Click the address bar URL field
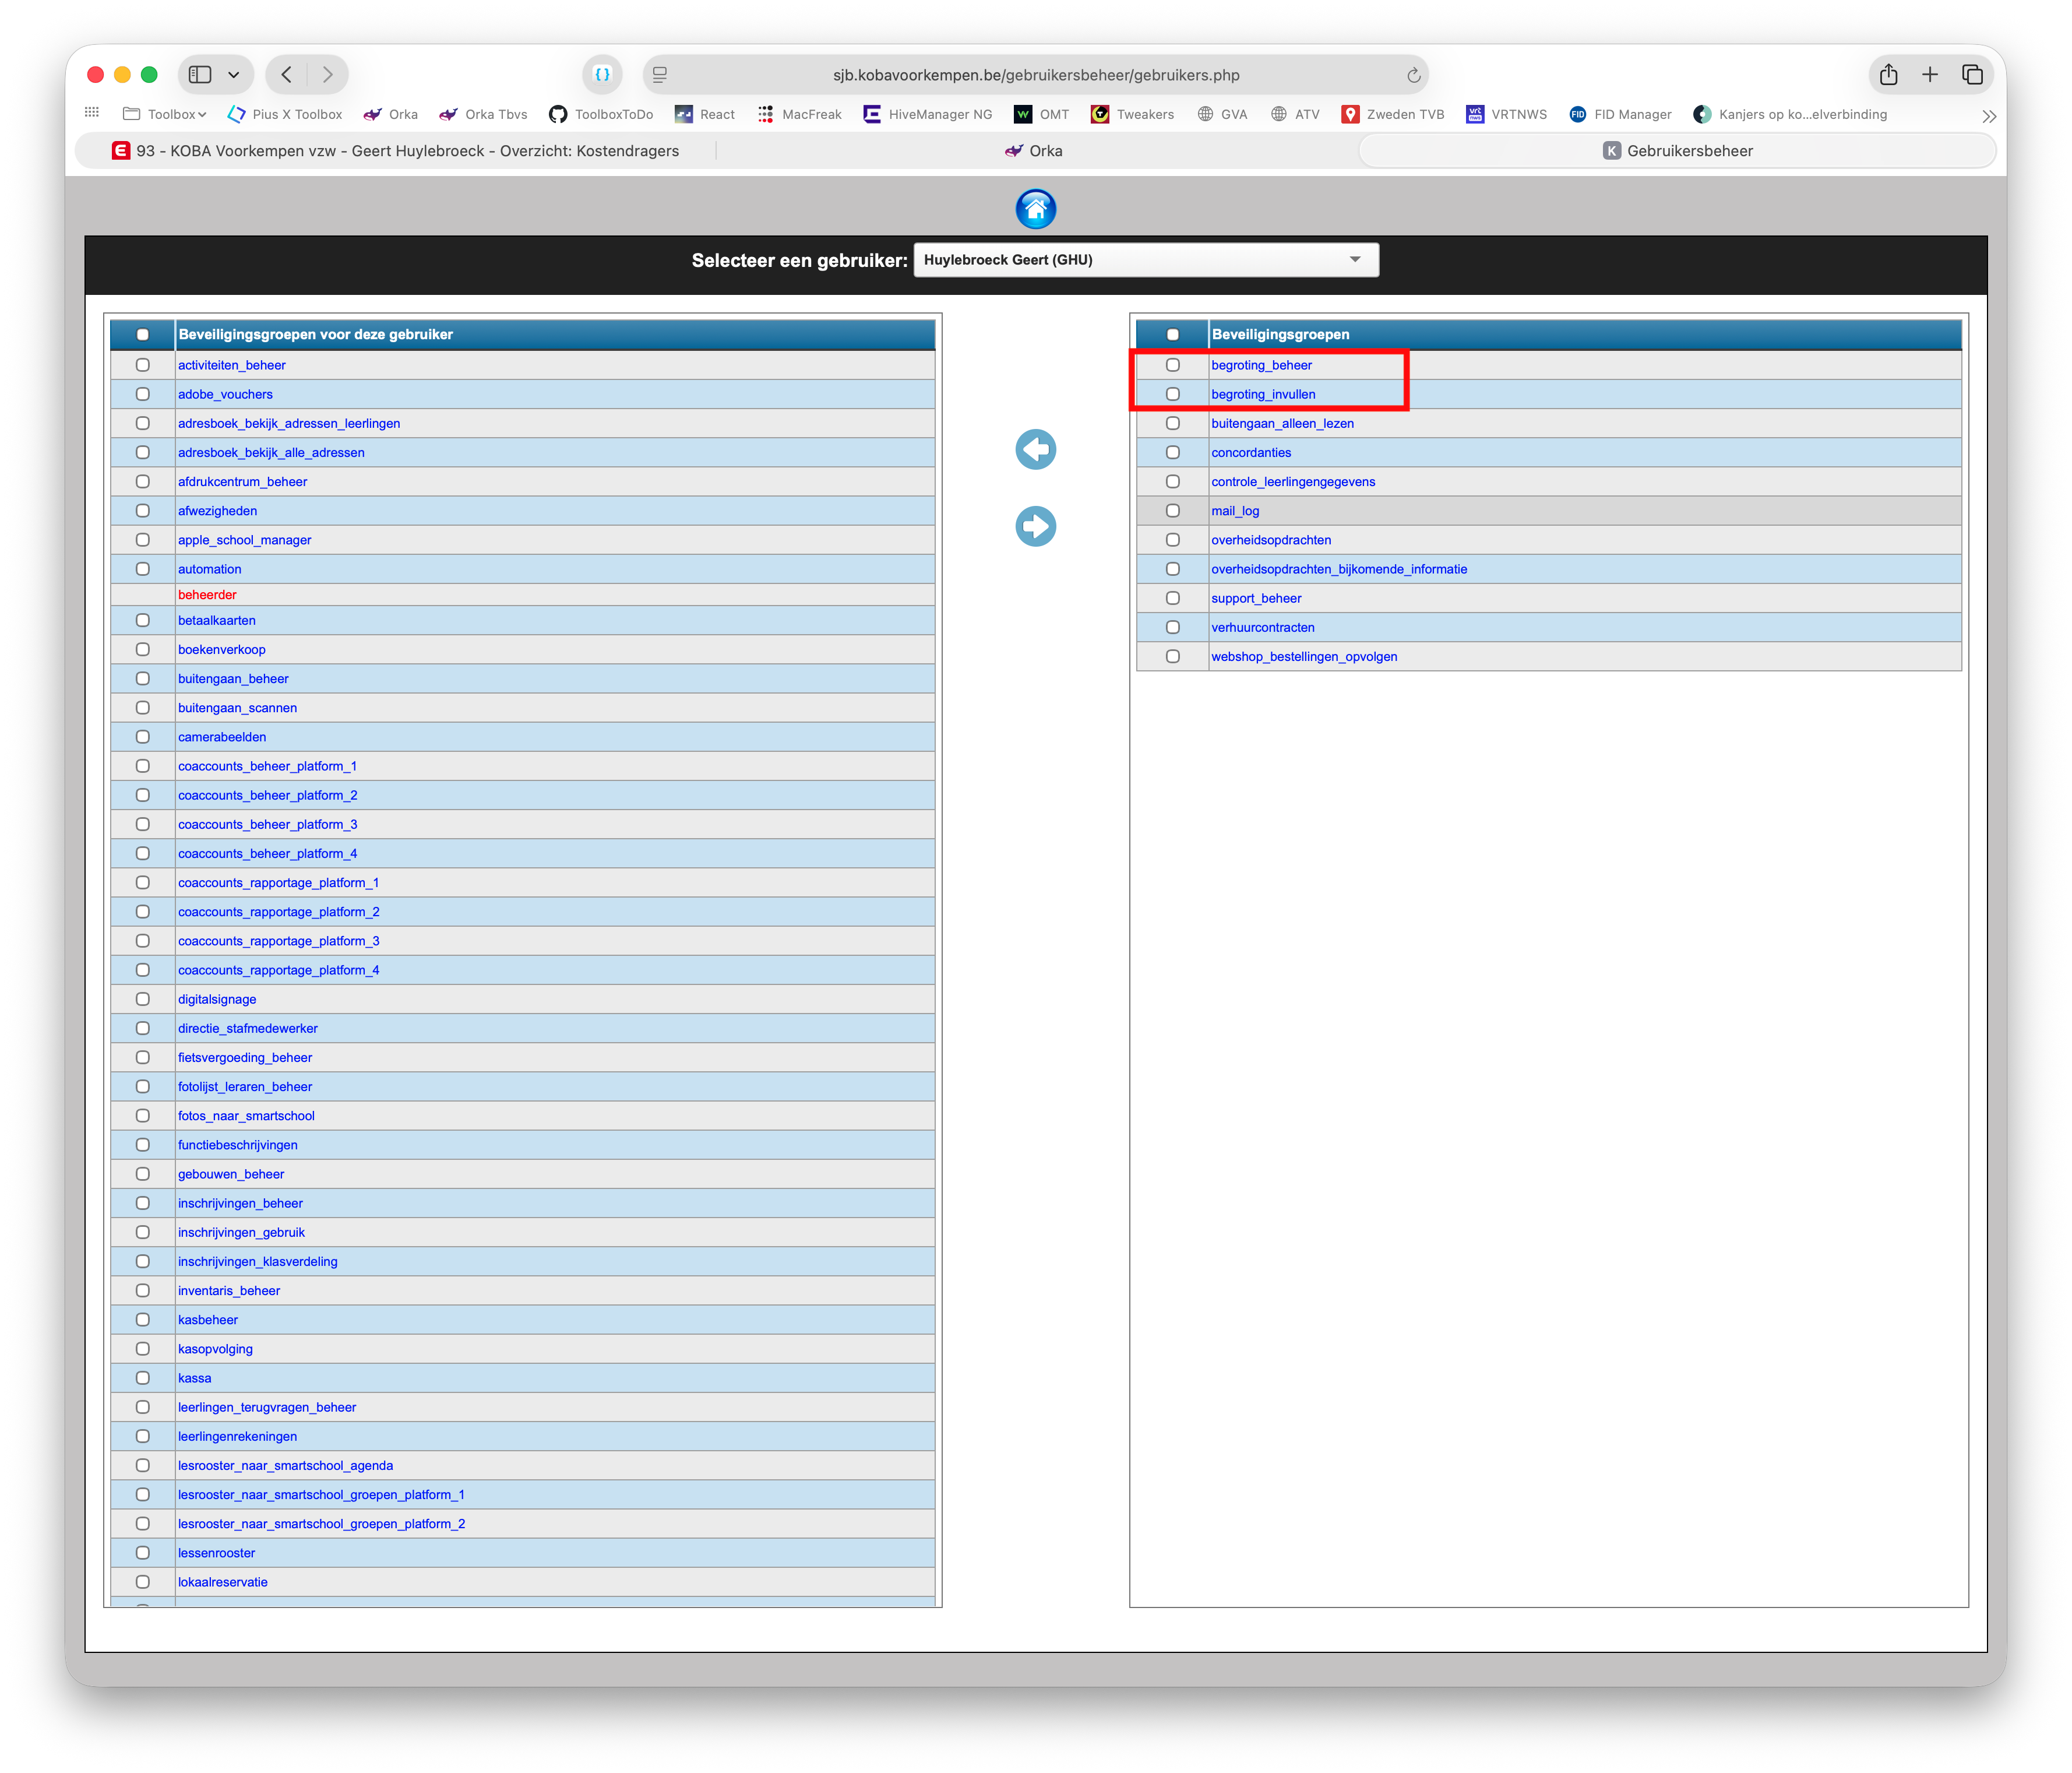 (1035, 76)
